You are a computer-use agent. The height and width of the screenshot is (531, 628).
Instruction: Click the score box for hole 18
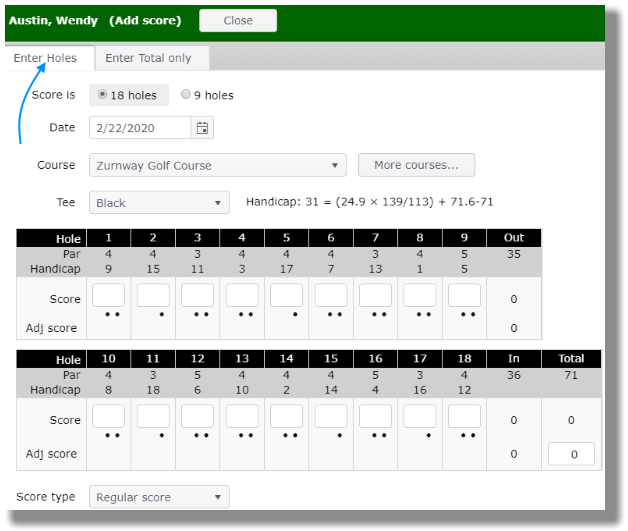[464, 416]
